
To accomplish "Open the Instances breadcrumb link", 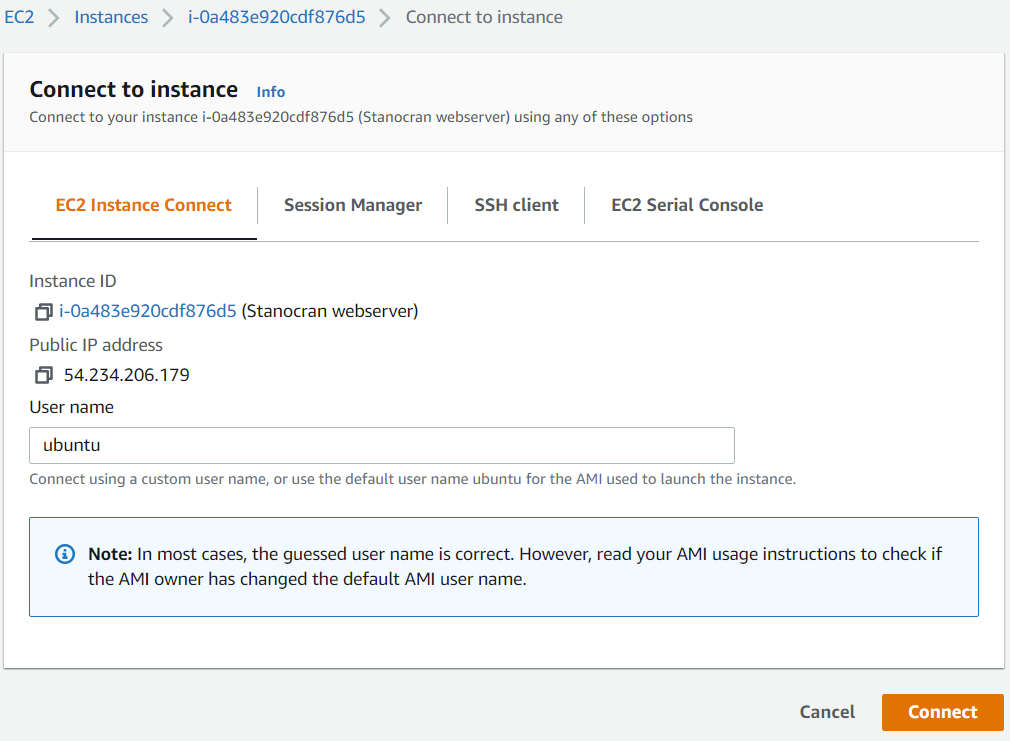I will [x=111, y=16].
